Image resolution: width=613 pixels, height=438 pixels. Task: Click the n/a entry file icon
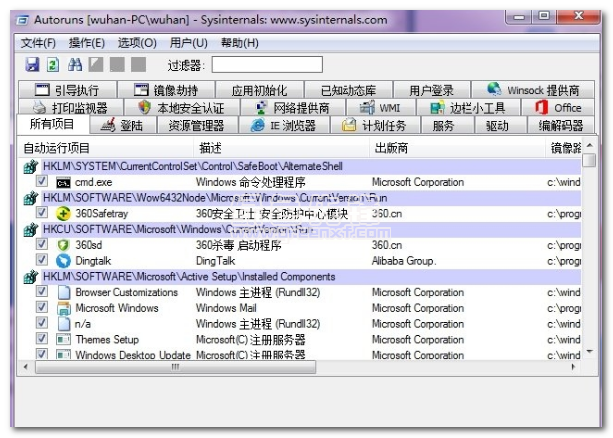[x=63, y=324]
